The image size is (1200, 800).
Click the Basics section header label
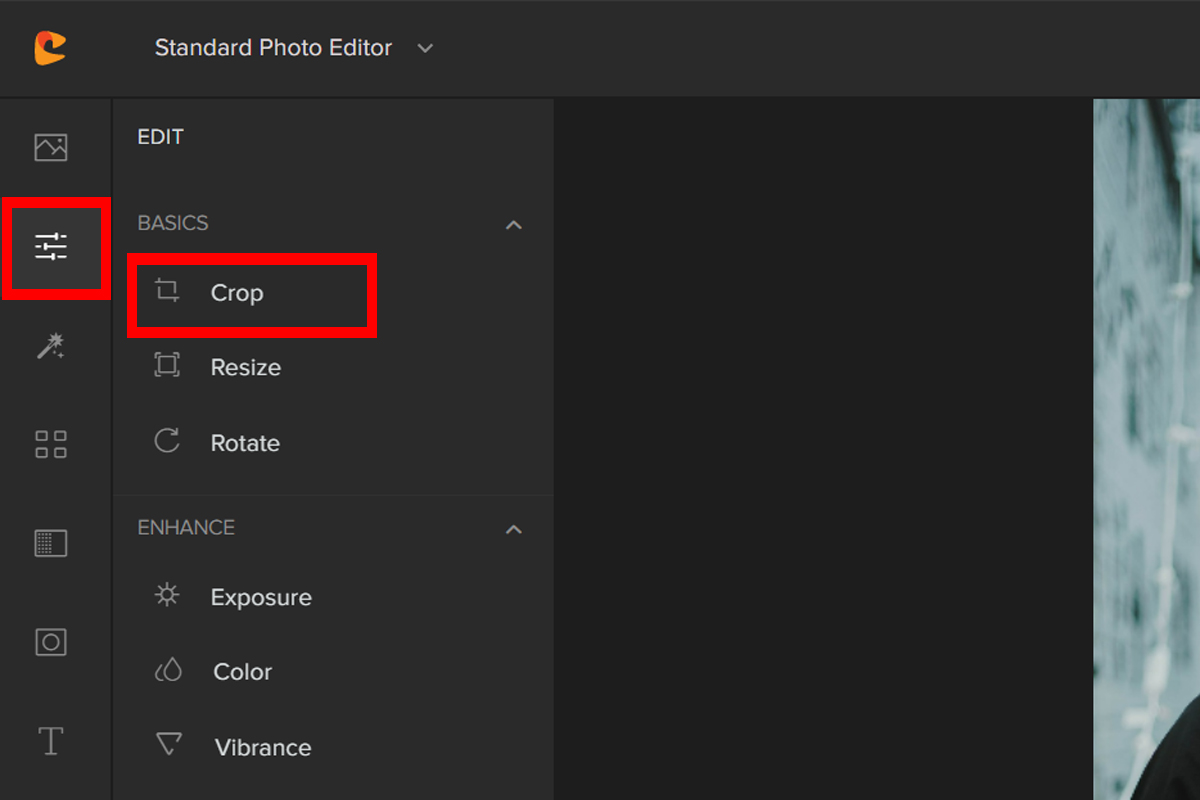(x=173, y=223)
